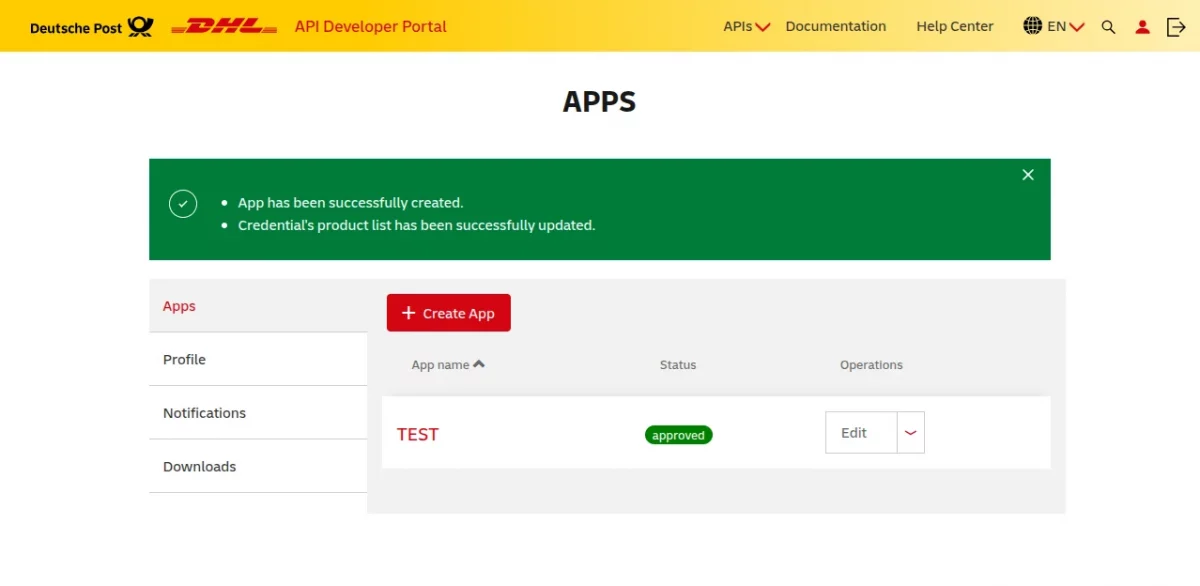The width and height of the screenshot is (1200, 586).
Task: Click the DHL logo in the header
Action: pos(222,26)
